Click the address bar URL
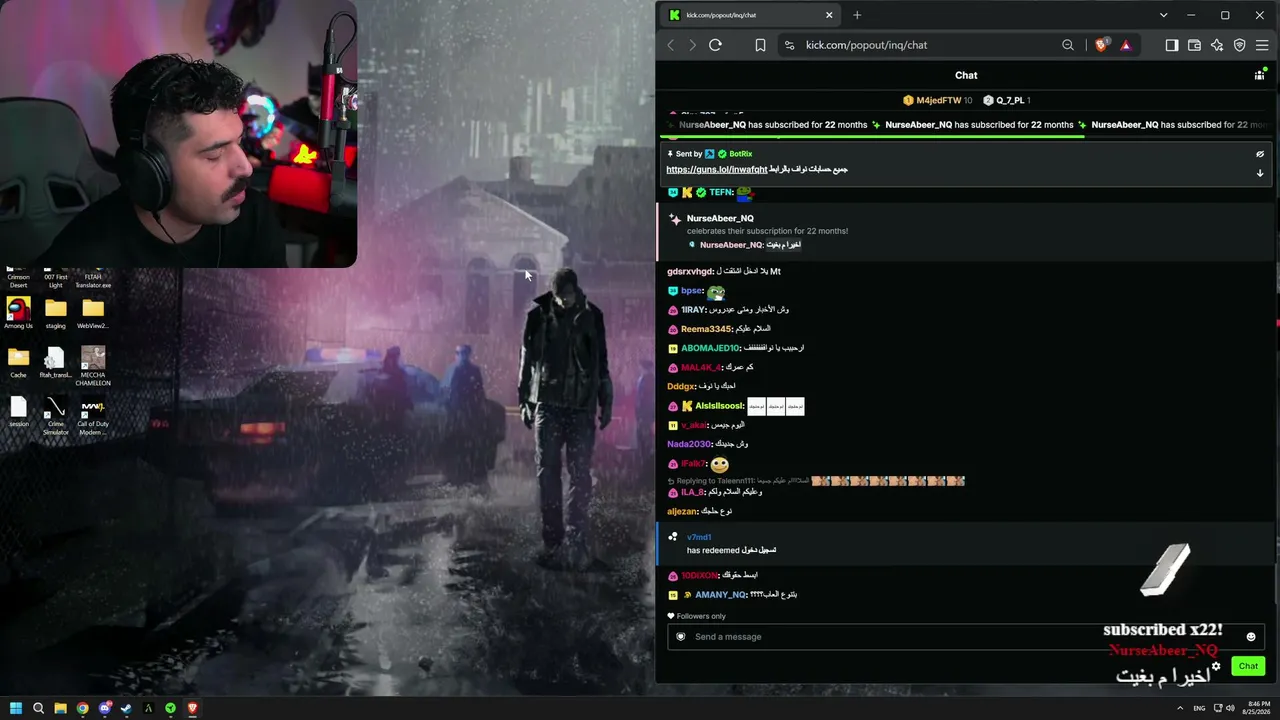This screenshot has width=1280, height=720. tap(866, 45)
